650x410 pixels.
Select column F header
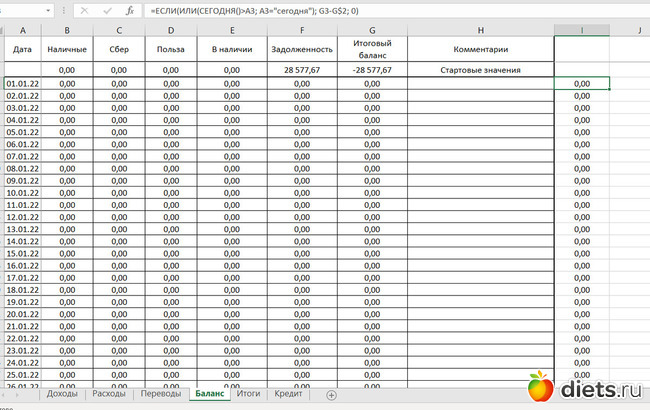click(x=302, y=31)
